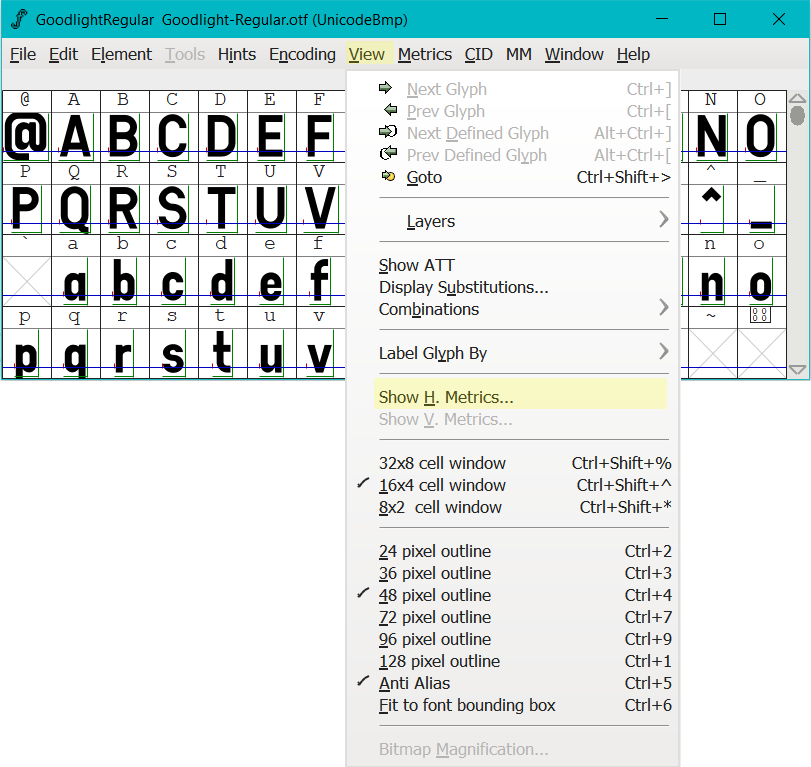Image resolution: width=811 pixels, height=767 pixels.
Task: Maximize the FontForge window
Action: pyautogui.click(x=719, y=19)
